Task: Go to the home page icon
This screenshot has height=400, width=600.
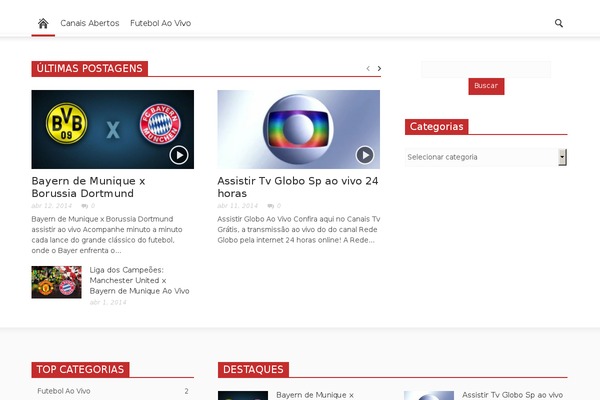Action: point(43,23)
